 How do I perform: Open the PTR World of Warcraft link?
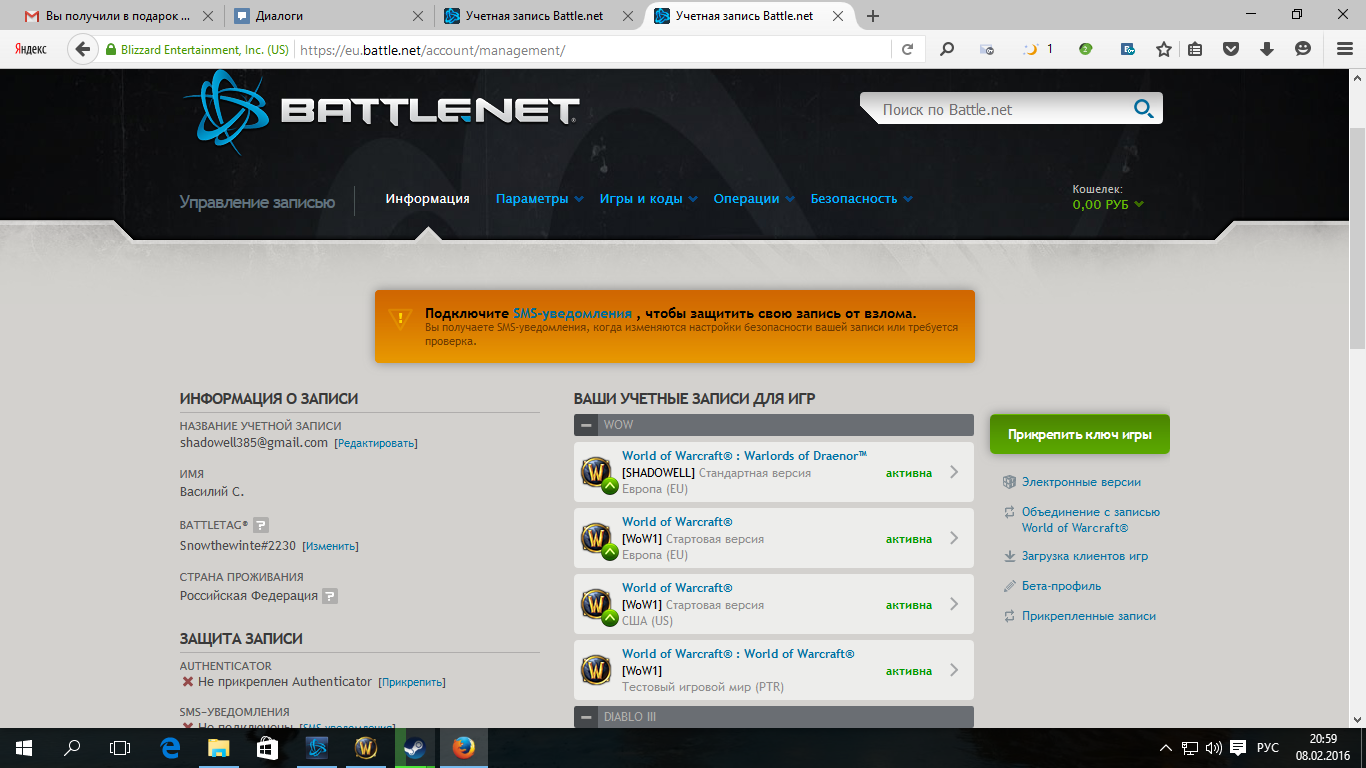point(738,654)
